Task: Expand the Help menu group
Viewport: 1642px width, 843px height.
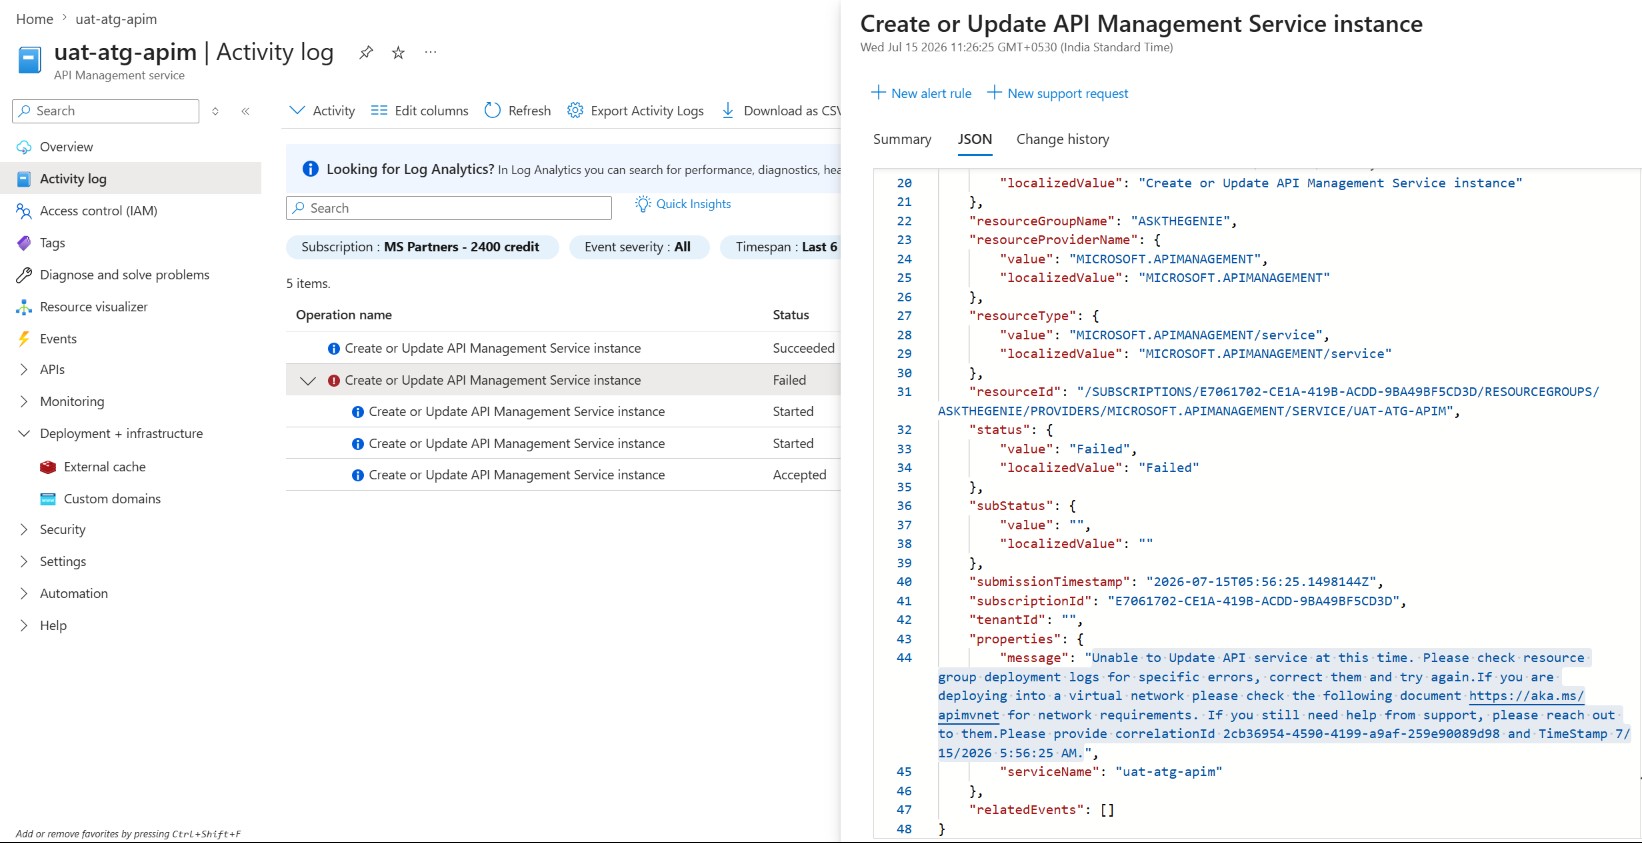Action: click(24, 626)
